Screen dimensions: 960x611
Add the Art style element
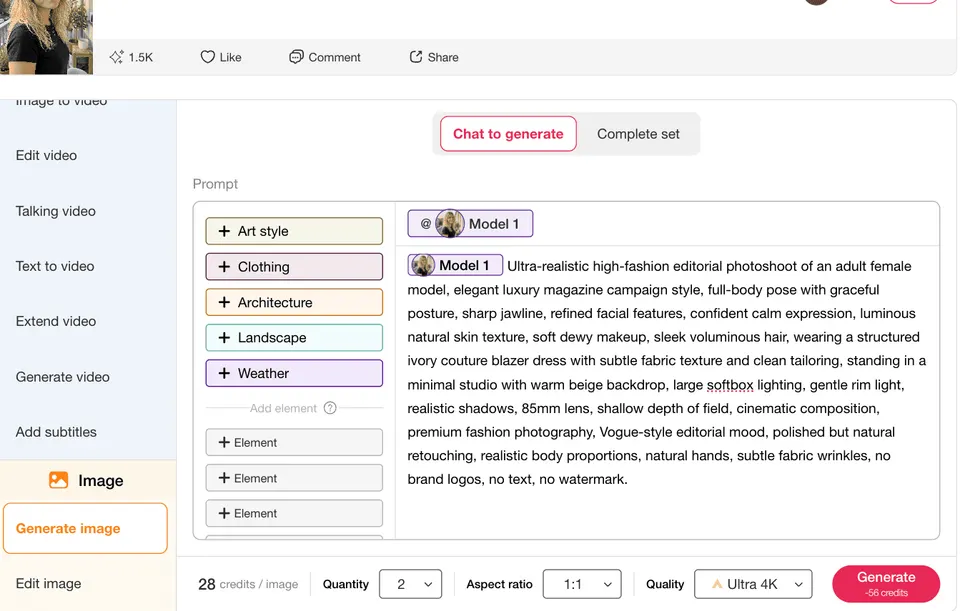[294, 231]
